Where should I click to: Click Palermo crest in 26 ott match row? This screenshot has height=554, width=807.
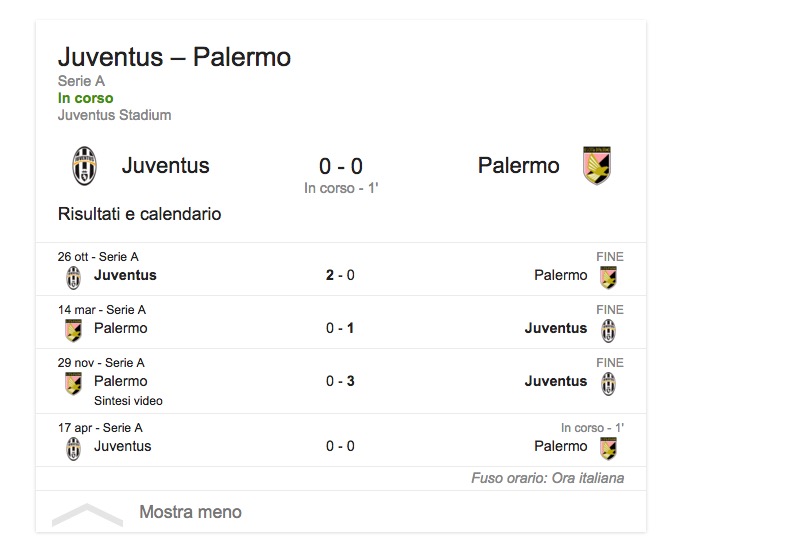[x=608, y=277]
